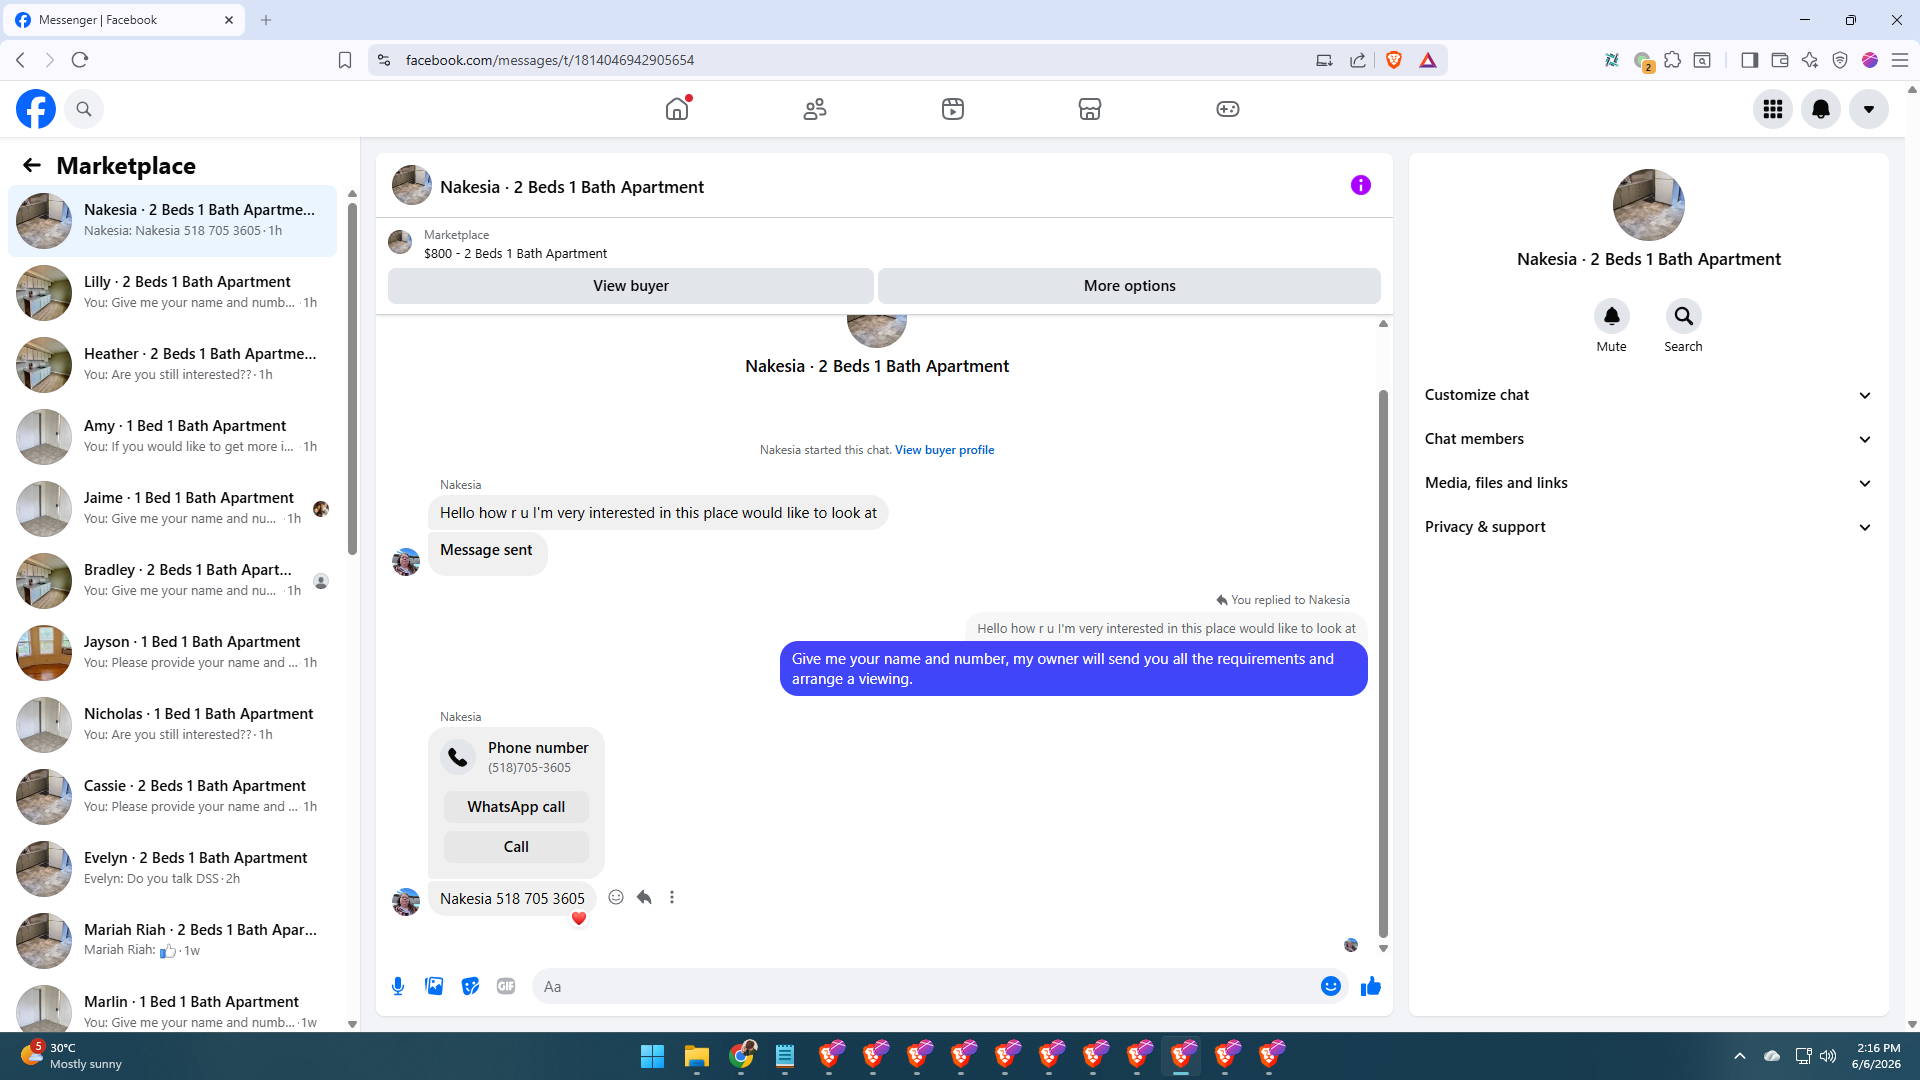The image size is (1920, 1080).
Task: Click the facebook.com address bar
Action: pyautogui.click(x=850, y=60)
